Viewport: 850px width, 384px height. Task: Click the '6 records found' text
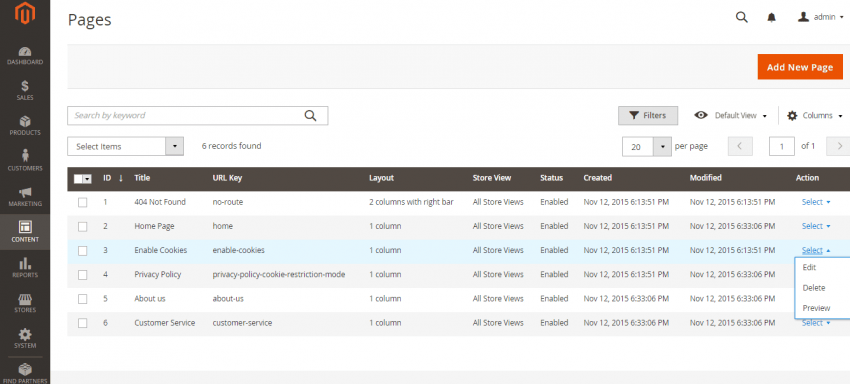pyautogui.click(x=231, y=146)
